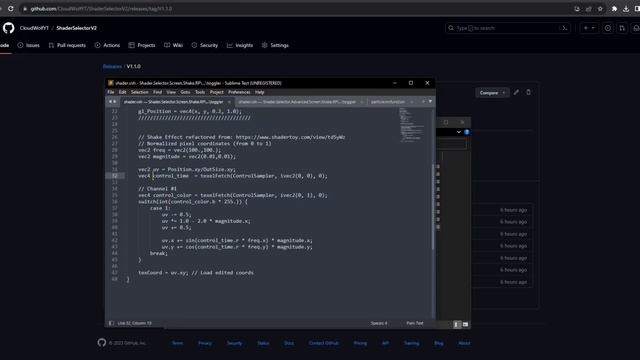Click the GitHub footer logo
Image resolution: width=640 pixels, height=360 pixels.
click(102, 342)
